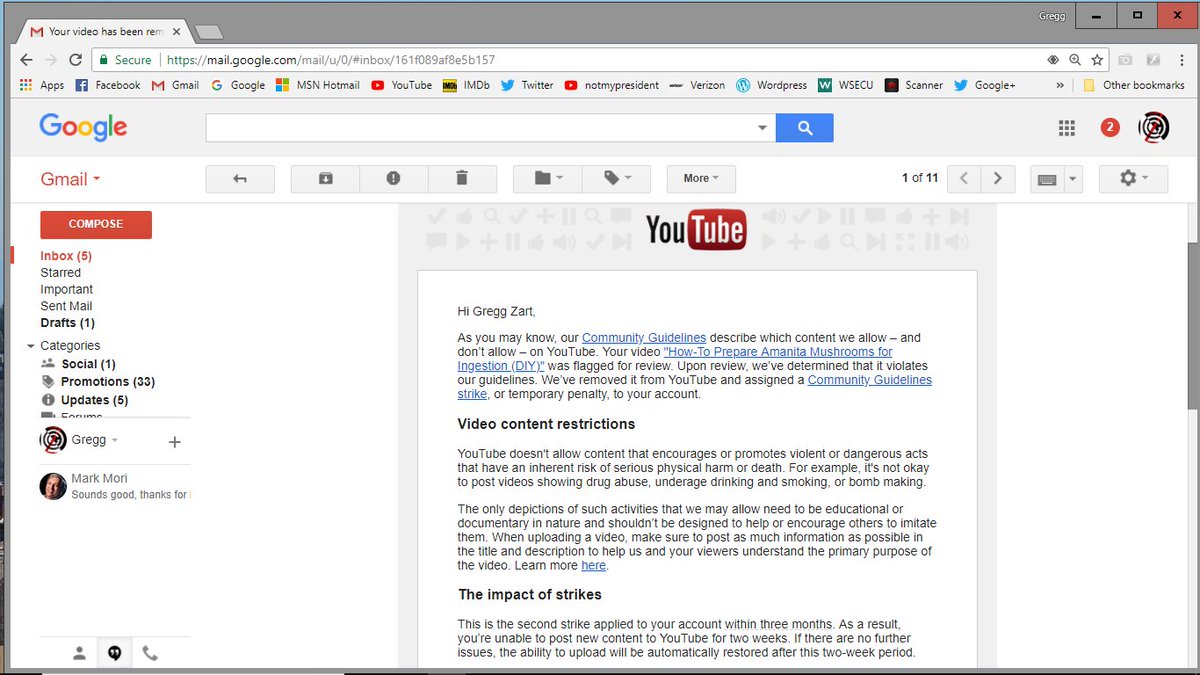This screenshot has height=675, width=1200.
Task: Open the Facebook bookmark
Action: [108, 85]
